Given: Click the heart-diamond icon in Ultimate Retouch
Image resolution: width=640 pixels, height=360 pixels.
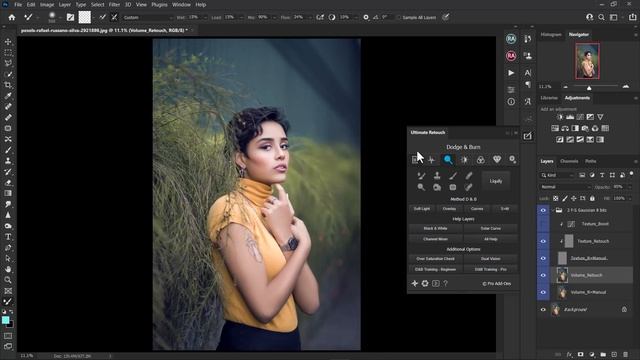Looking at the screenshot, I should (x=497, y=160).
